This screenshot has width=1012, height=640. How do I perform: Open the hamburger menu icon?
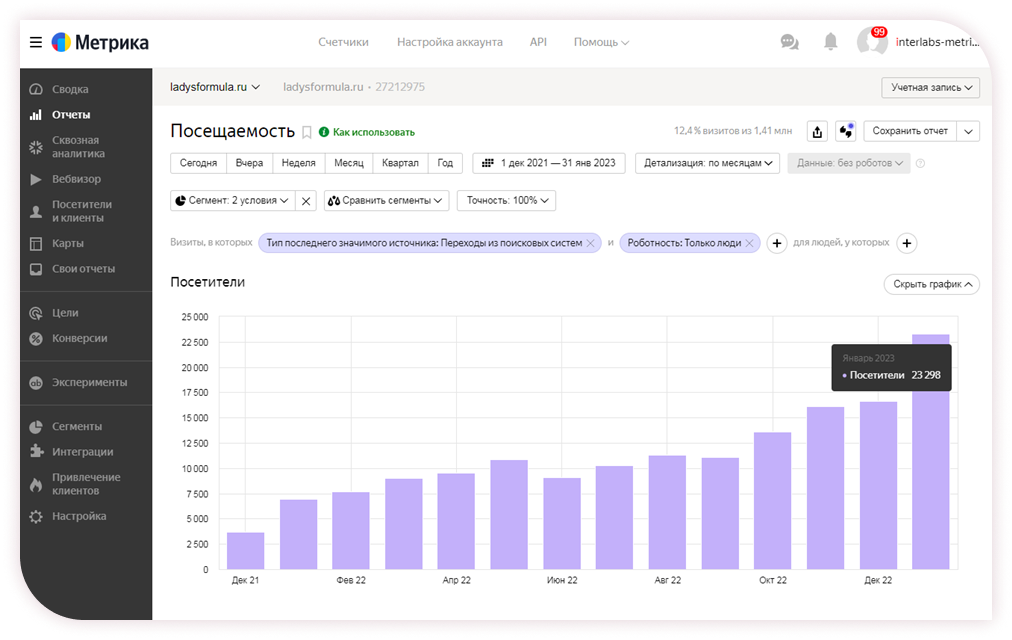[36, 43]
